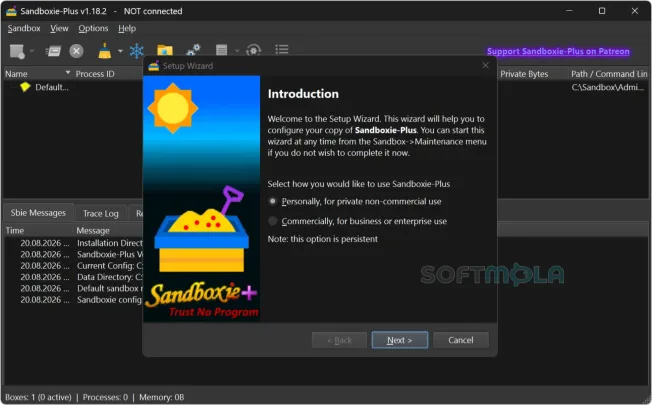This screenshot has width=652, height=405.
Task: Click the yellow Default box icon
Action: (x=25, y=87)
